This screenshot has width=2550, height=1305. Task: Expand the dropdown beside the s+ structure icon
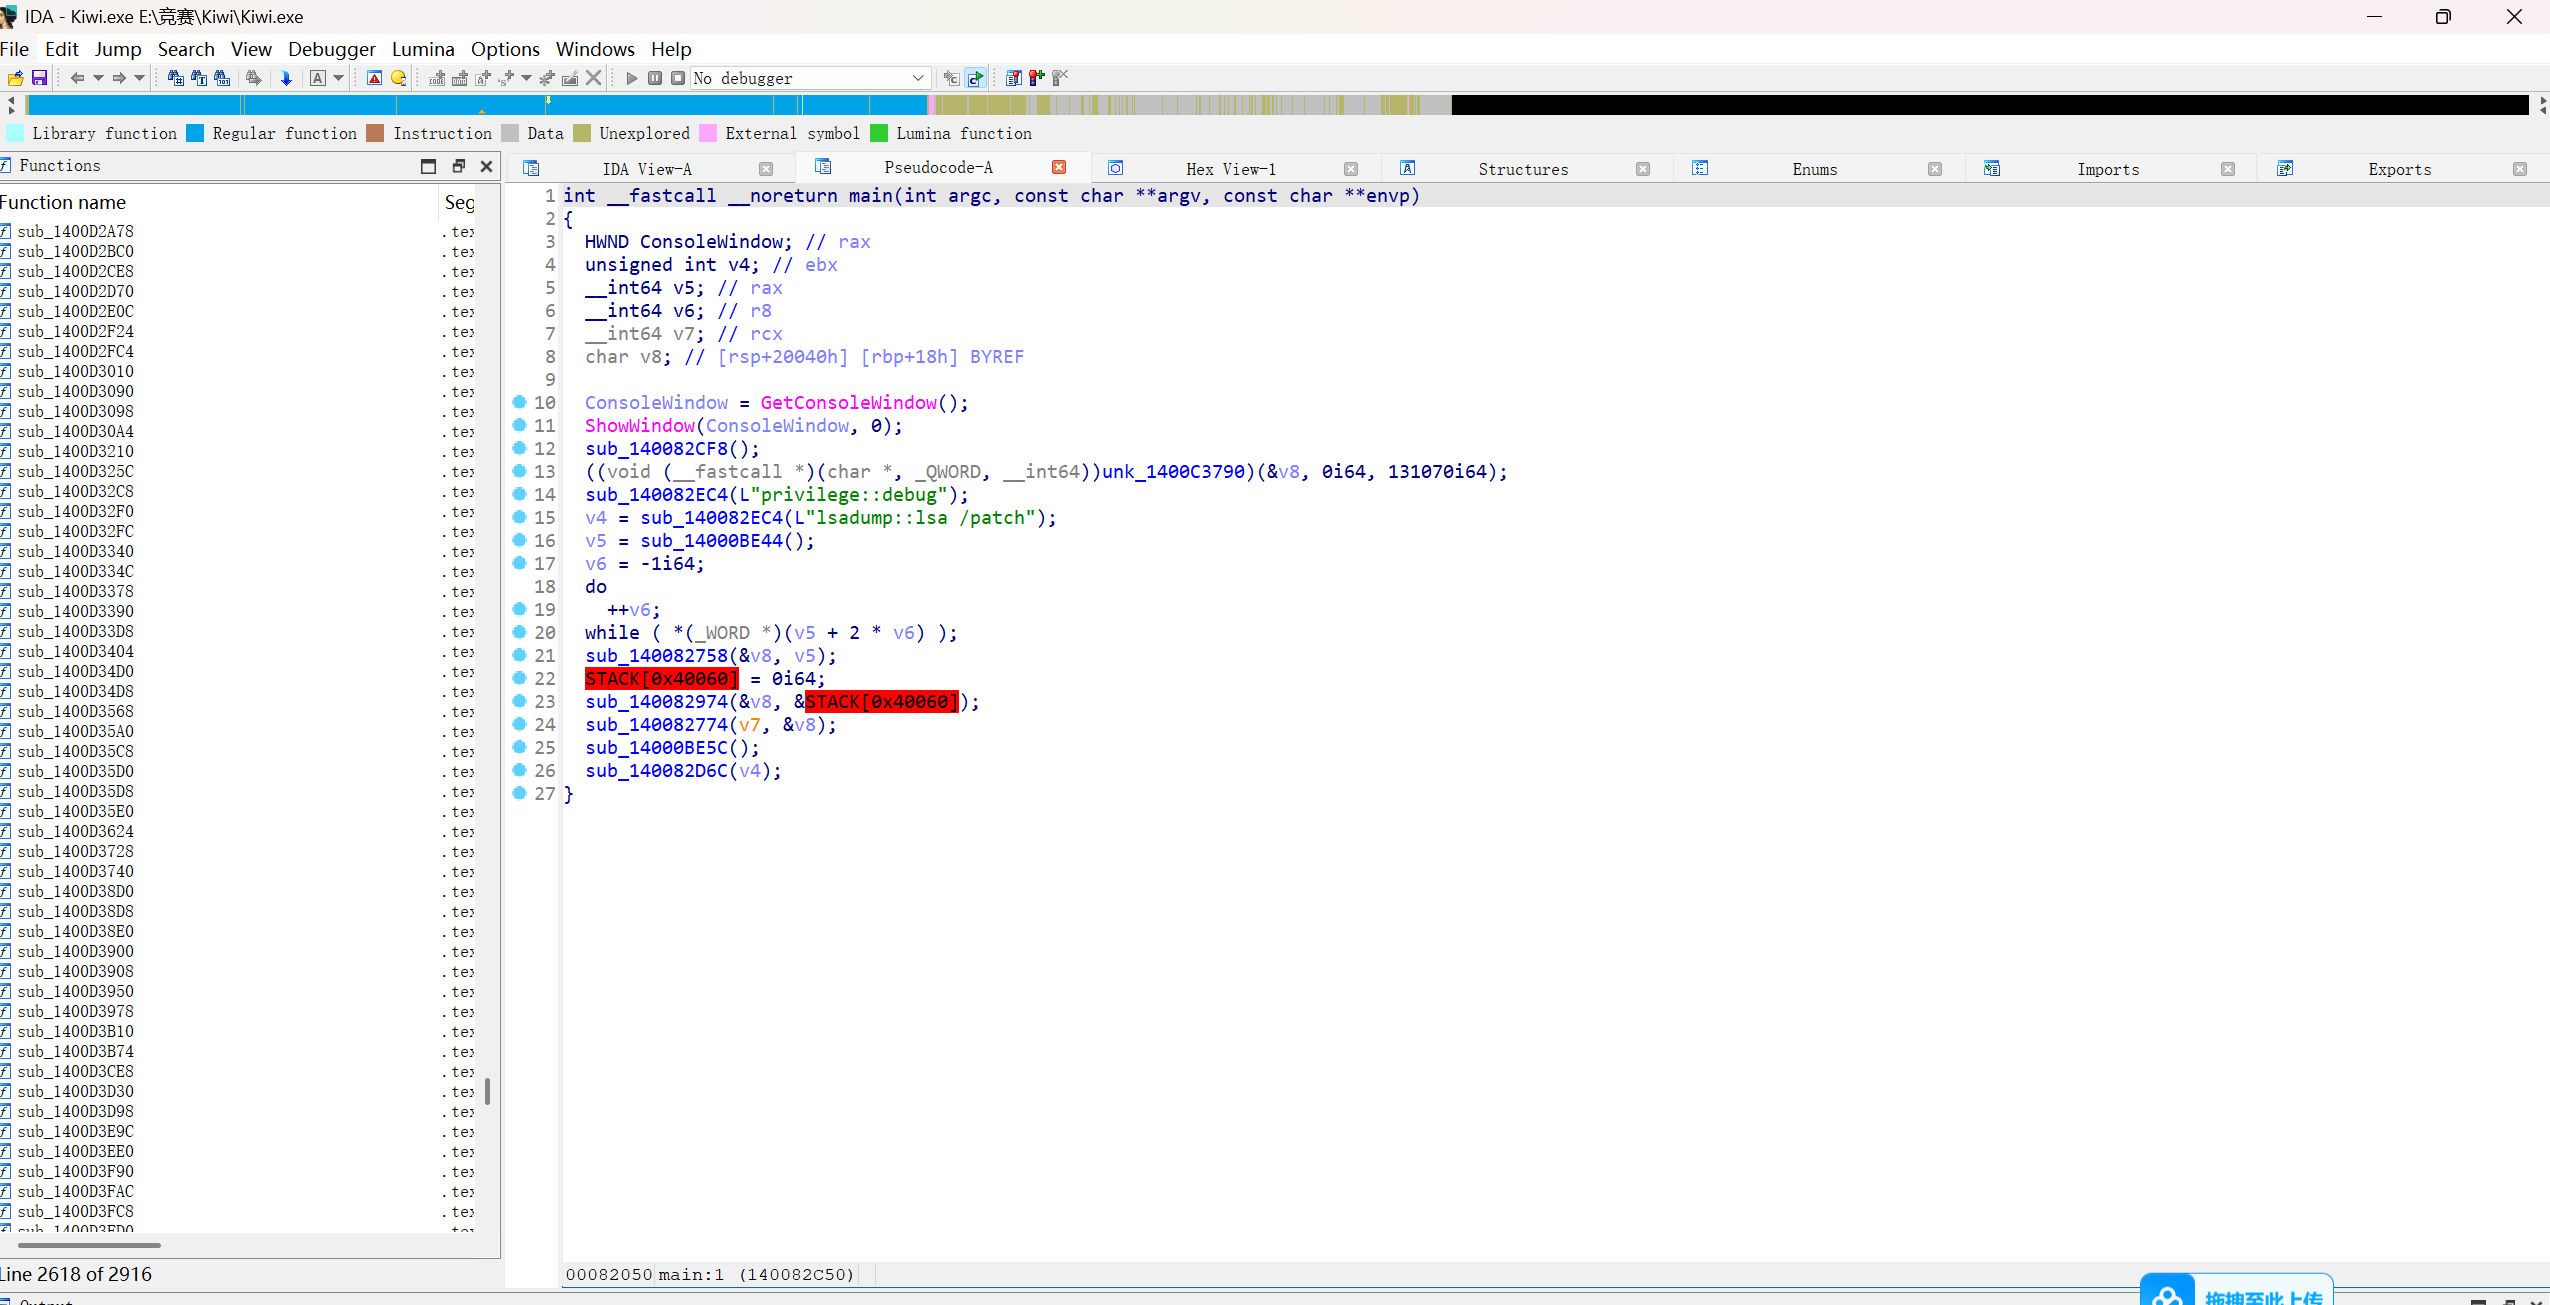coord(526,78)
